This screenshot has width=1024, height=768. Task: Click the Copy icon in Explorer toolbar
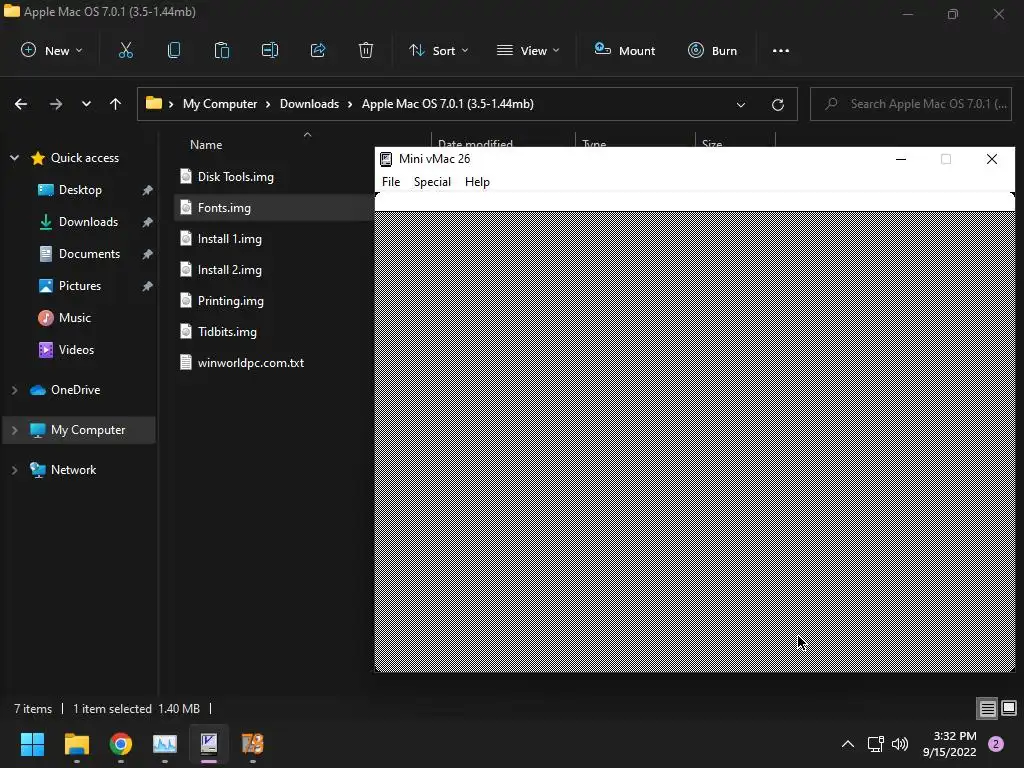point(174,50)
